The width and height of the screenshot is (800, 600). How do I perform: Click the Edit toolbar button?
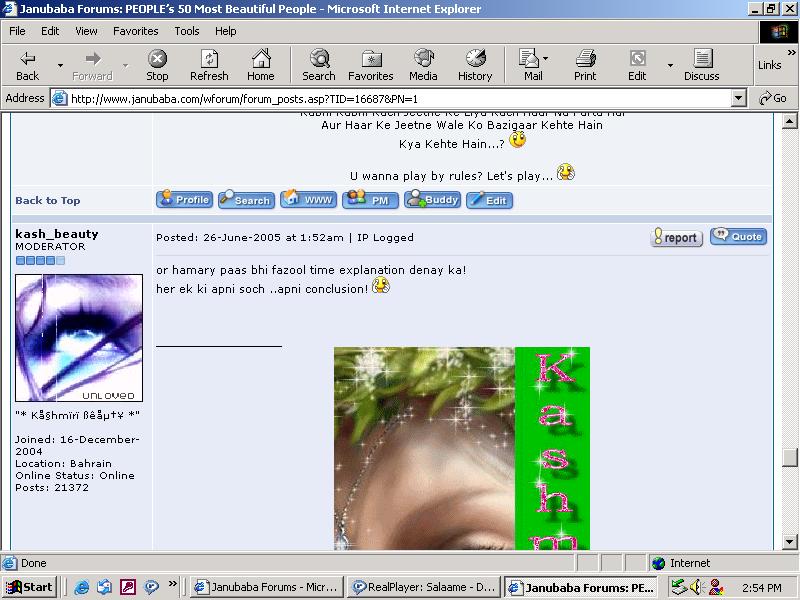coord(637,65)
